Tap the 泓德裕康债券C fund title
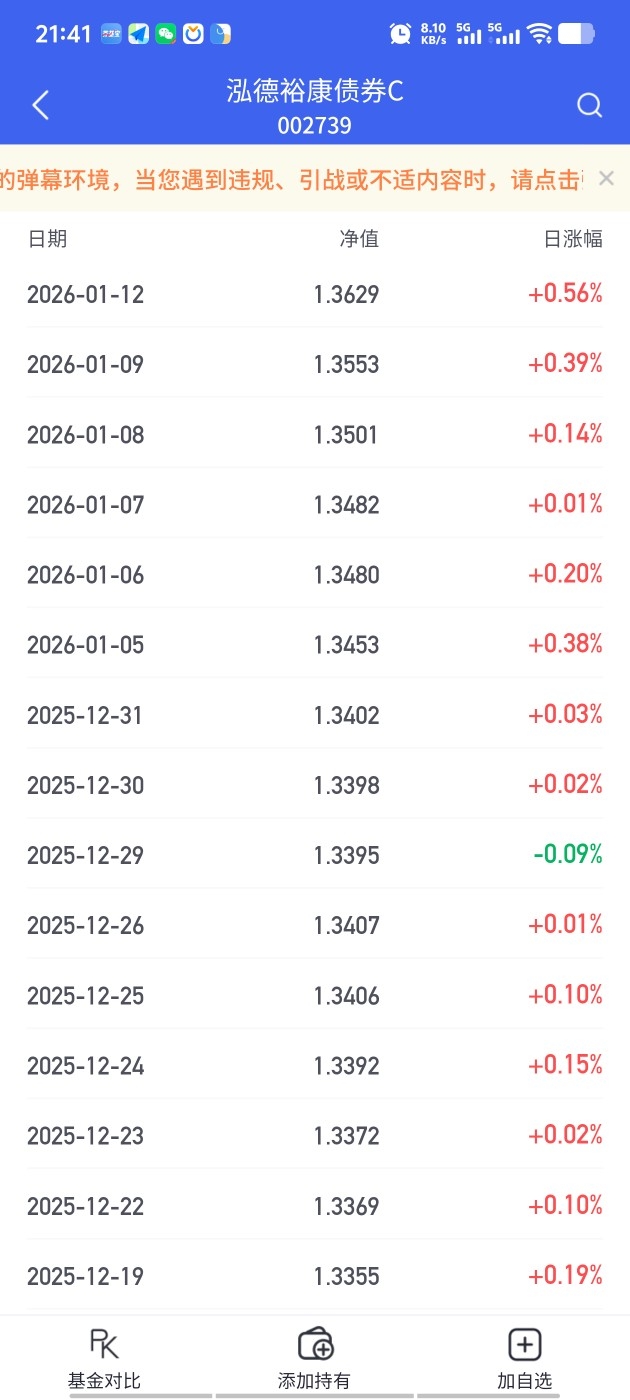Screen dimensions: 630x1400 point(315,92)
